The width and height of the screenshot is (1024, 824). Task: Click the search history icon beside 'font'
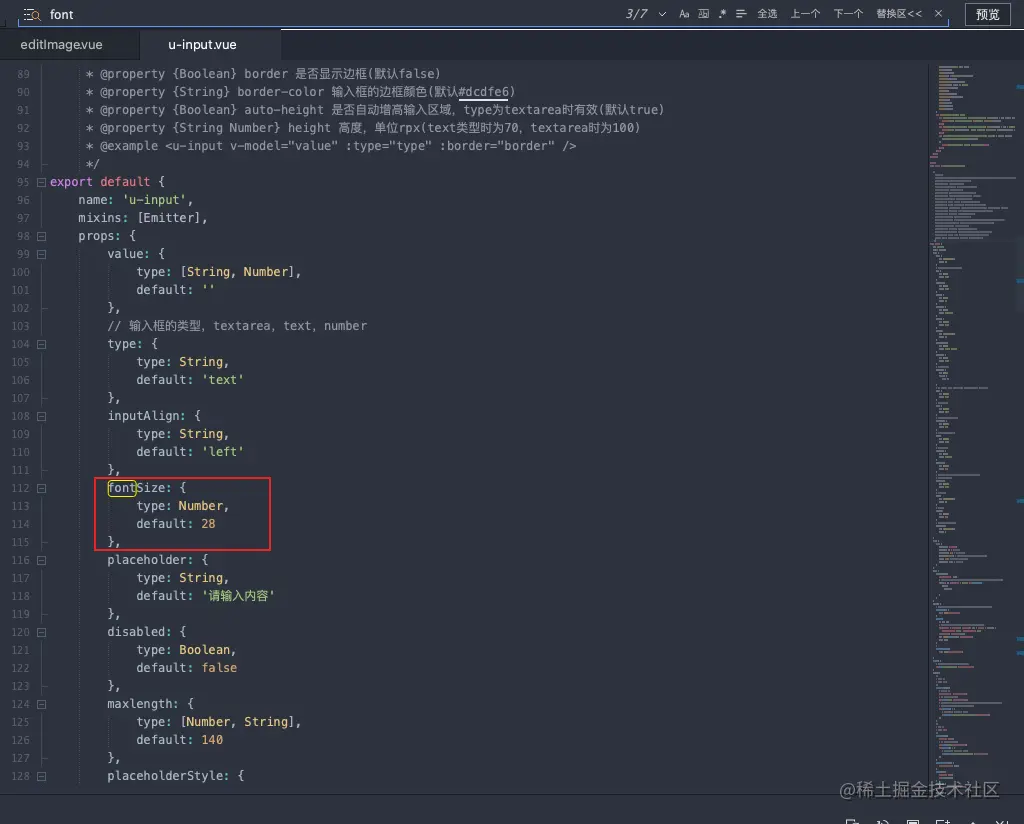[32, 14]
